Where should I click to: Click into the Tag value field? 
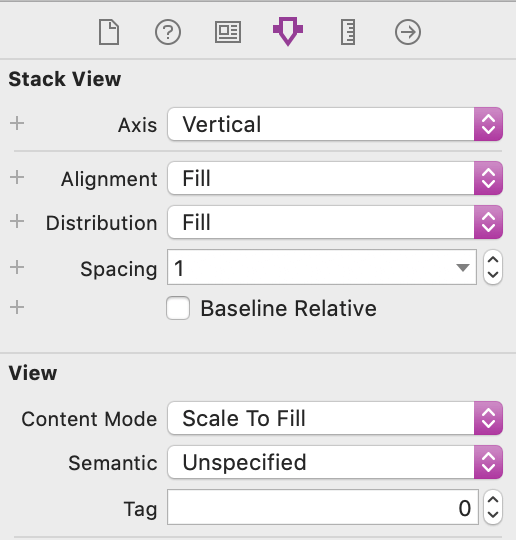click(323, 507)
